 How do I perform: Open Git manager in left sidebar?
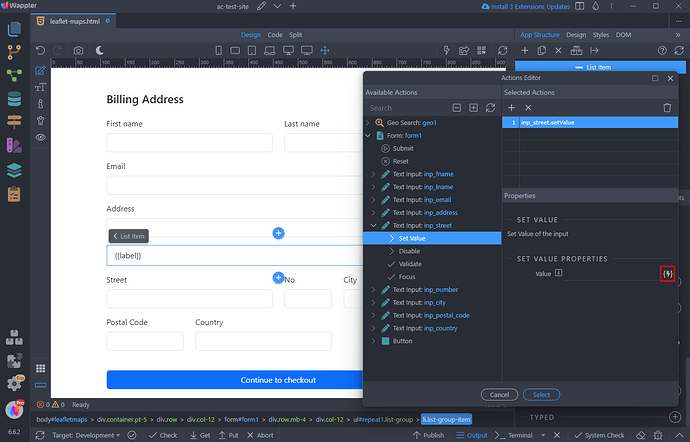(x=14, y=52)
